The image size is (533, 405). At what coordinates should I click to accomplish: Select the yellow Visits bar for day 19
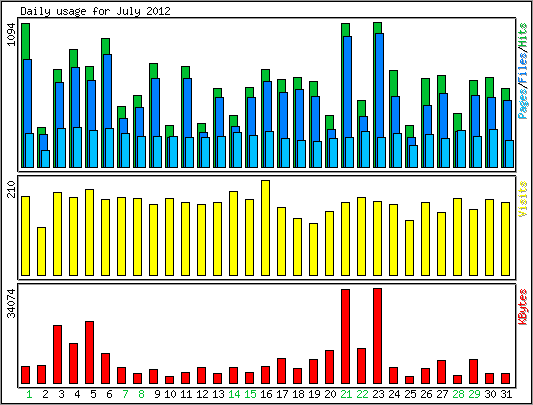point(313,249)
